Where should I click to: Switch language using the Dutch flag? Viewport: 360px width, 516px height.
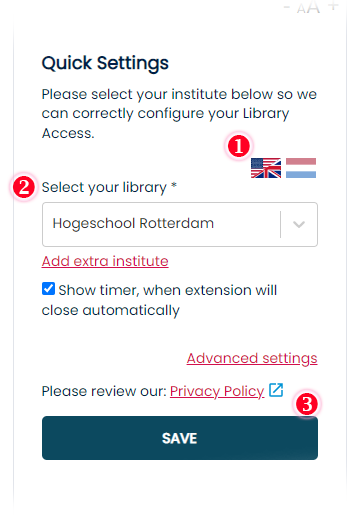point(301,168)
